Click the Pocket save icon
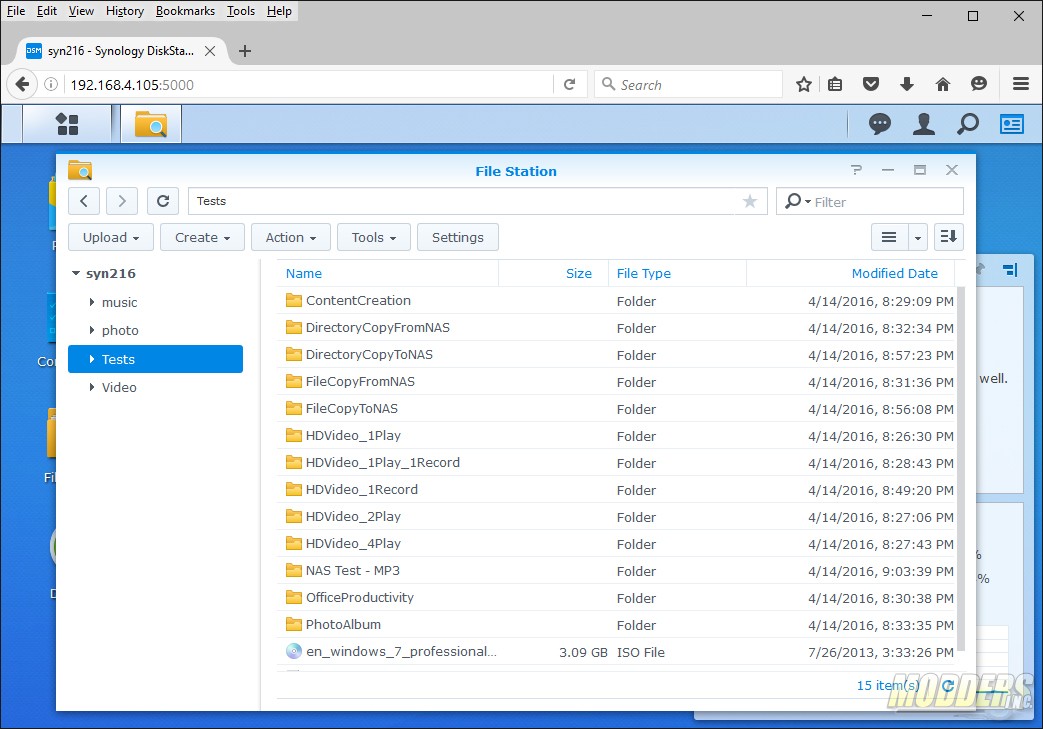This screenshot has height=729, width=1043. pos(871,84)
